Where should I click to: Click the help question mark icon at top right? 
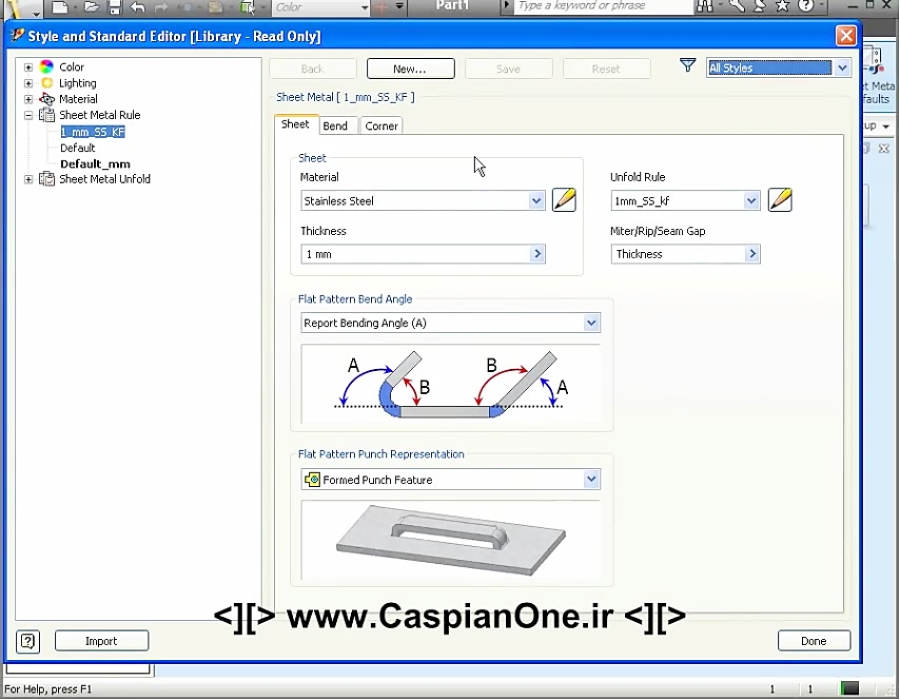point(806,8)
